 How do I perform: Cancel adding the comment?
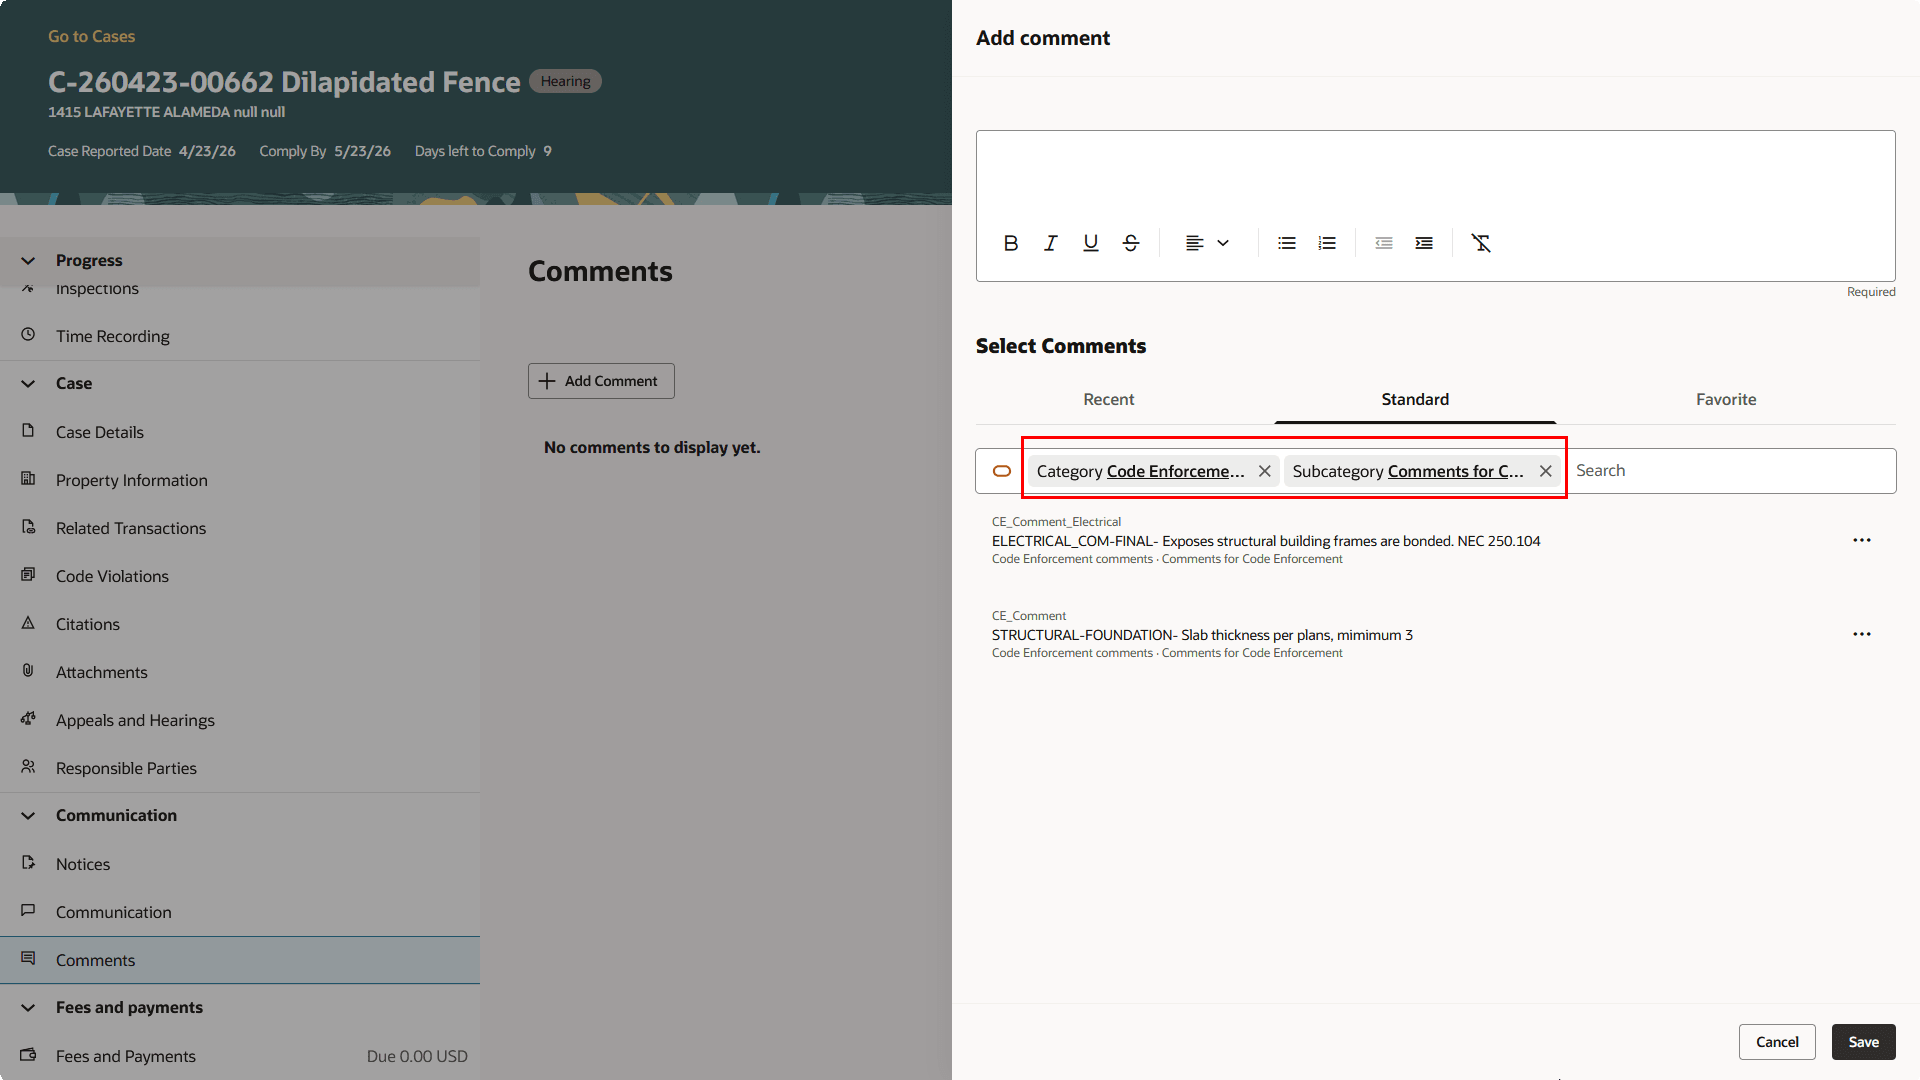(1777, 1042)
